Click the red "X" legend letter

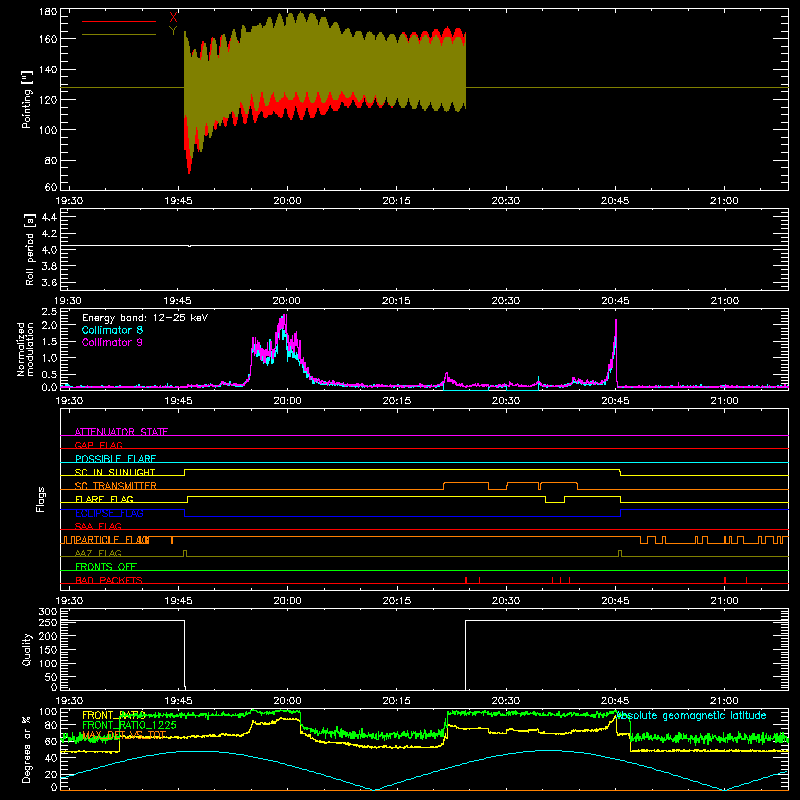click(x=173, y=18)
